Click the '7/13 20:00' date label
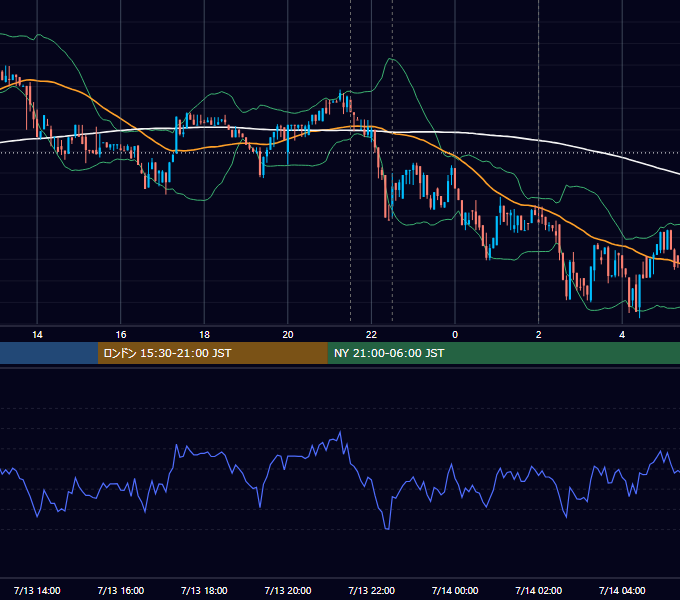The height and width of the screenshot is (600, 680). pos(288,590)
